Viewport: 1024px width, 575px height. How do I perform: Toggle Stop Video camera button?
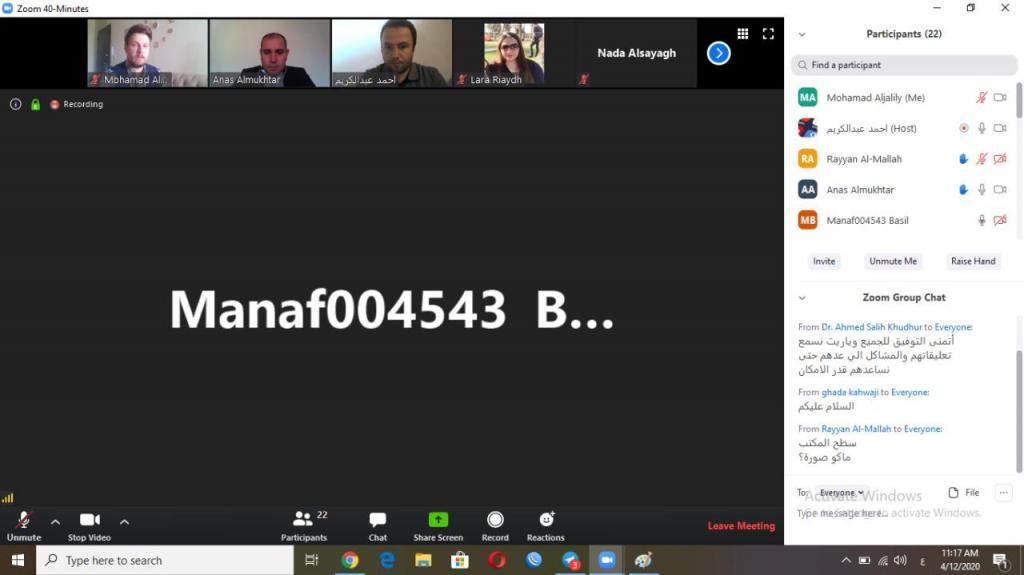[89, 520]
